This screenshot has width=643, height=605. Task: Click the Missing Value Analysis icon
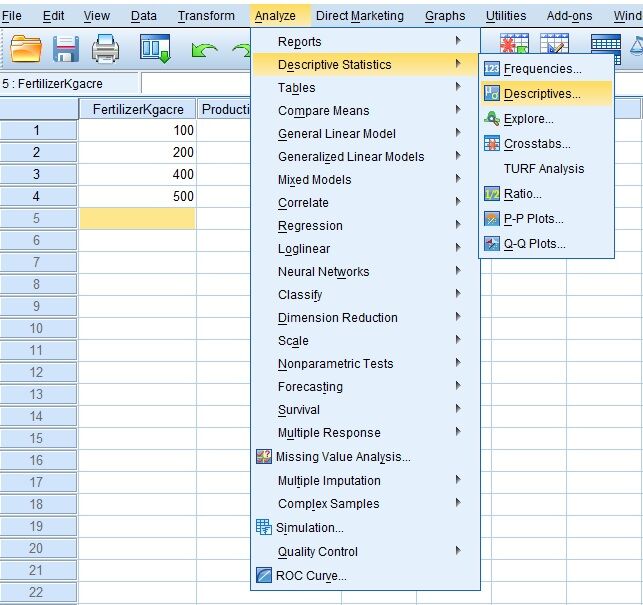coord(264,456)
